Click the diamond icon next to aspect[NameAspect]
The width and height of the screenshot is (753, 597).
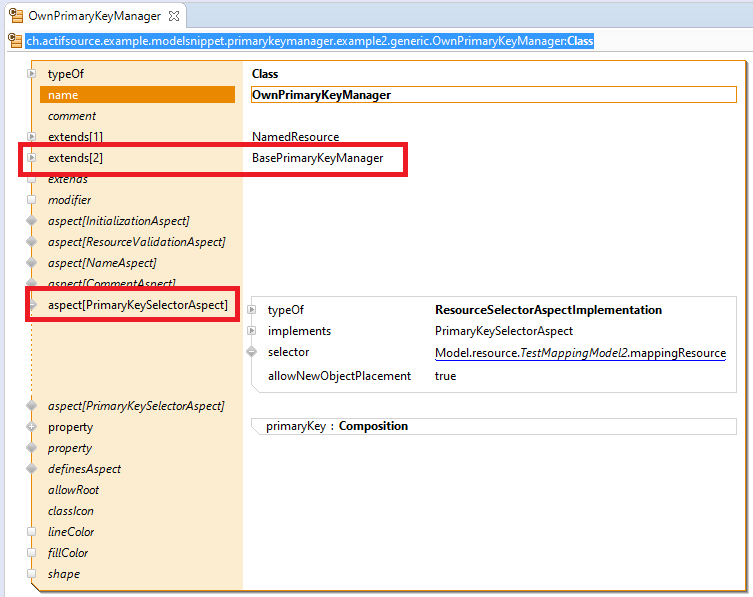click(32, 263)
